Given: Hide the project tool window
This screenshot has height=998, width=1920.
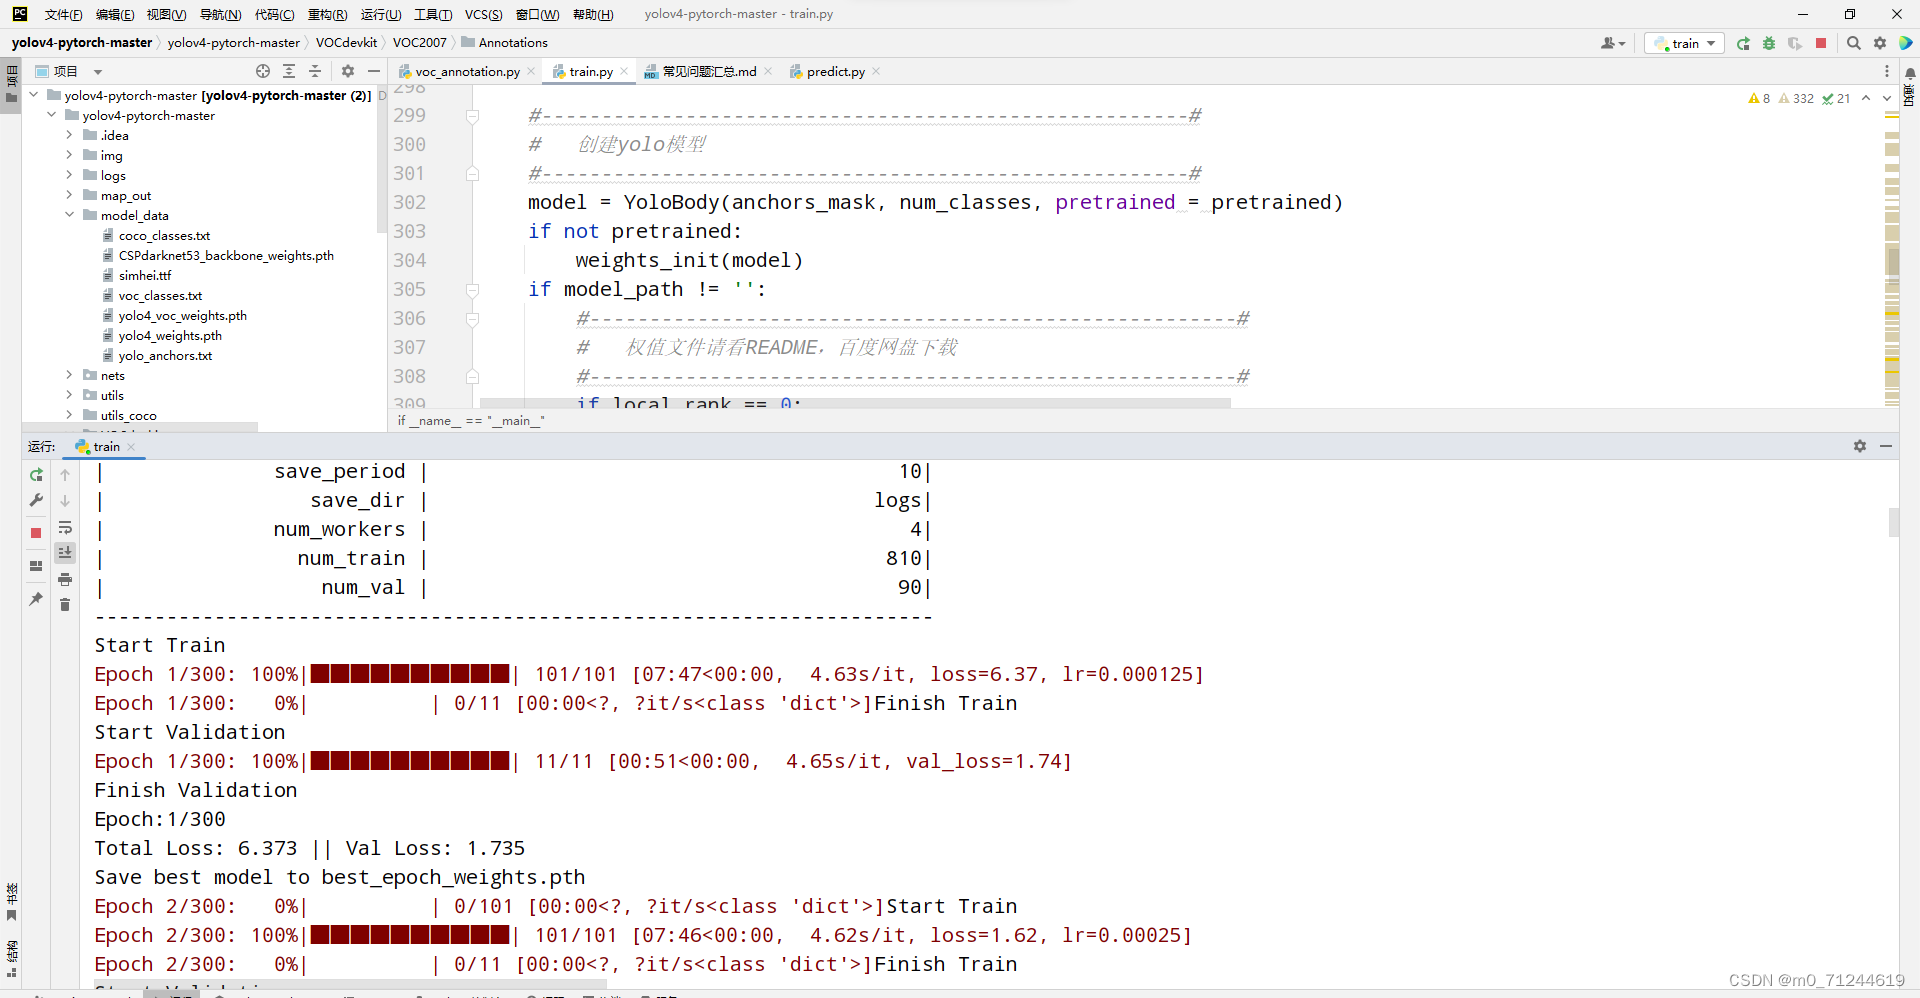Looking at the screenshot, I should click(374, 71).
